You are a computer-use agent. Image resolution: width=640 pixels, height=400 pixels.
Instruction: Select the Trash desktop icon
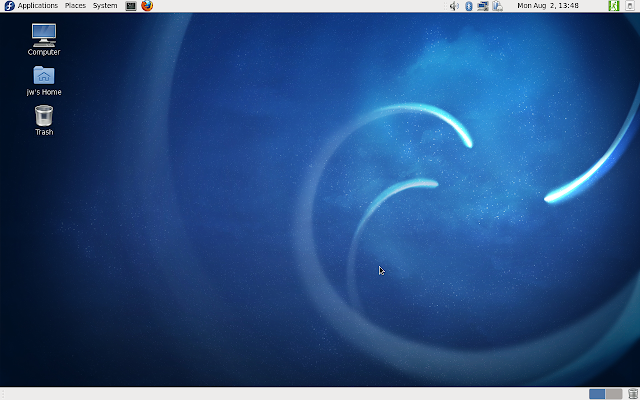pyautogui.click(x=44, y=117)
